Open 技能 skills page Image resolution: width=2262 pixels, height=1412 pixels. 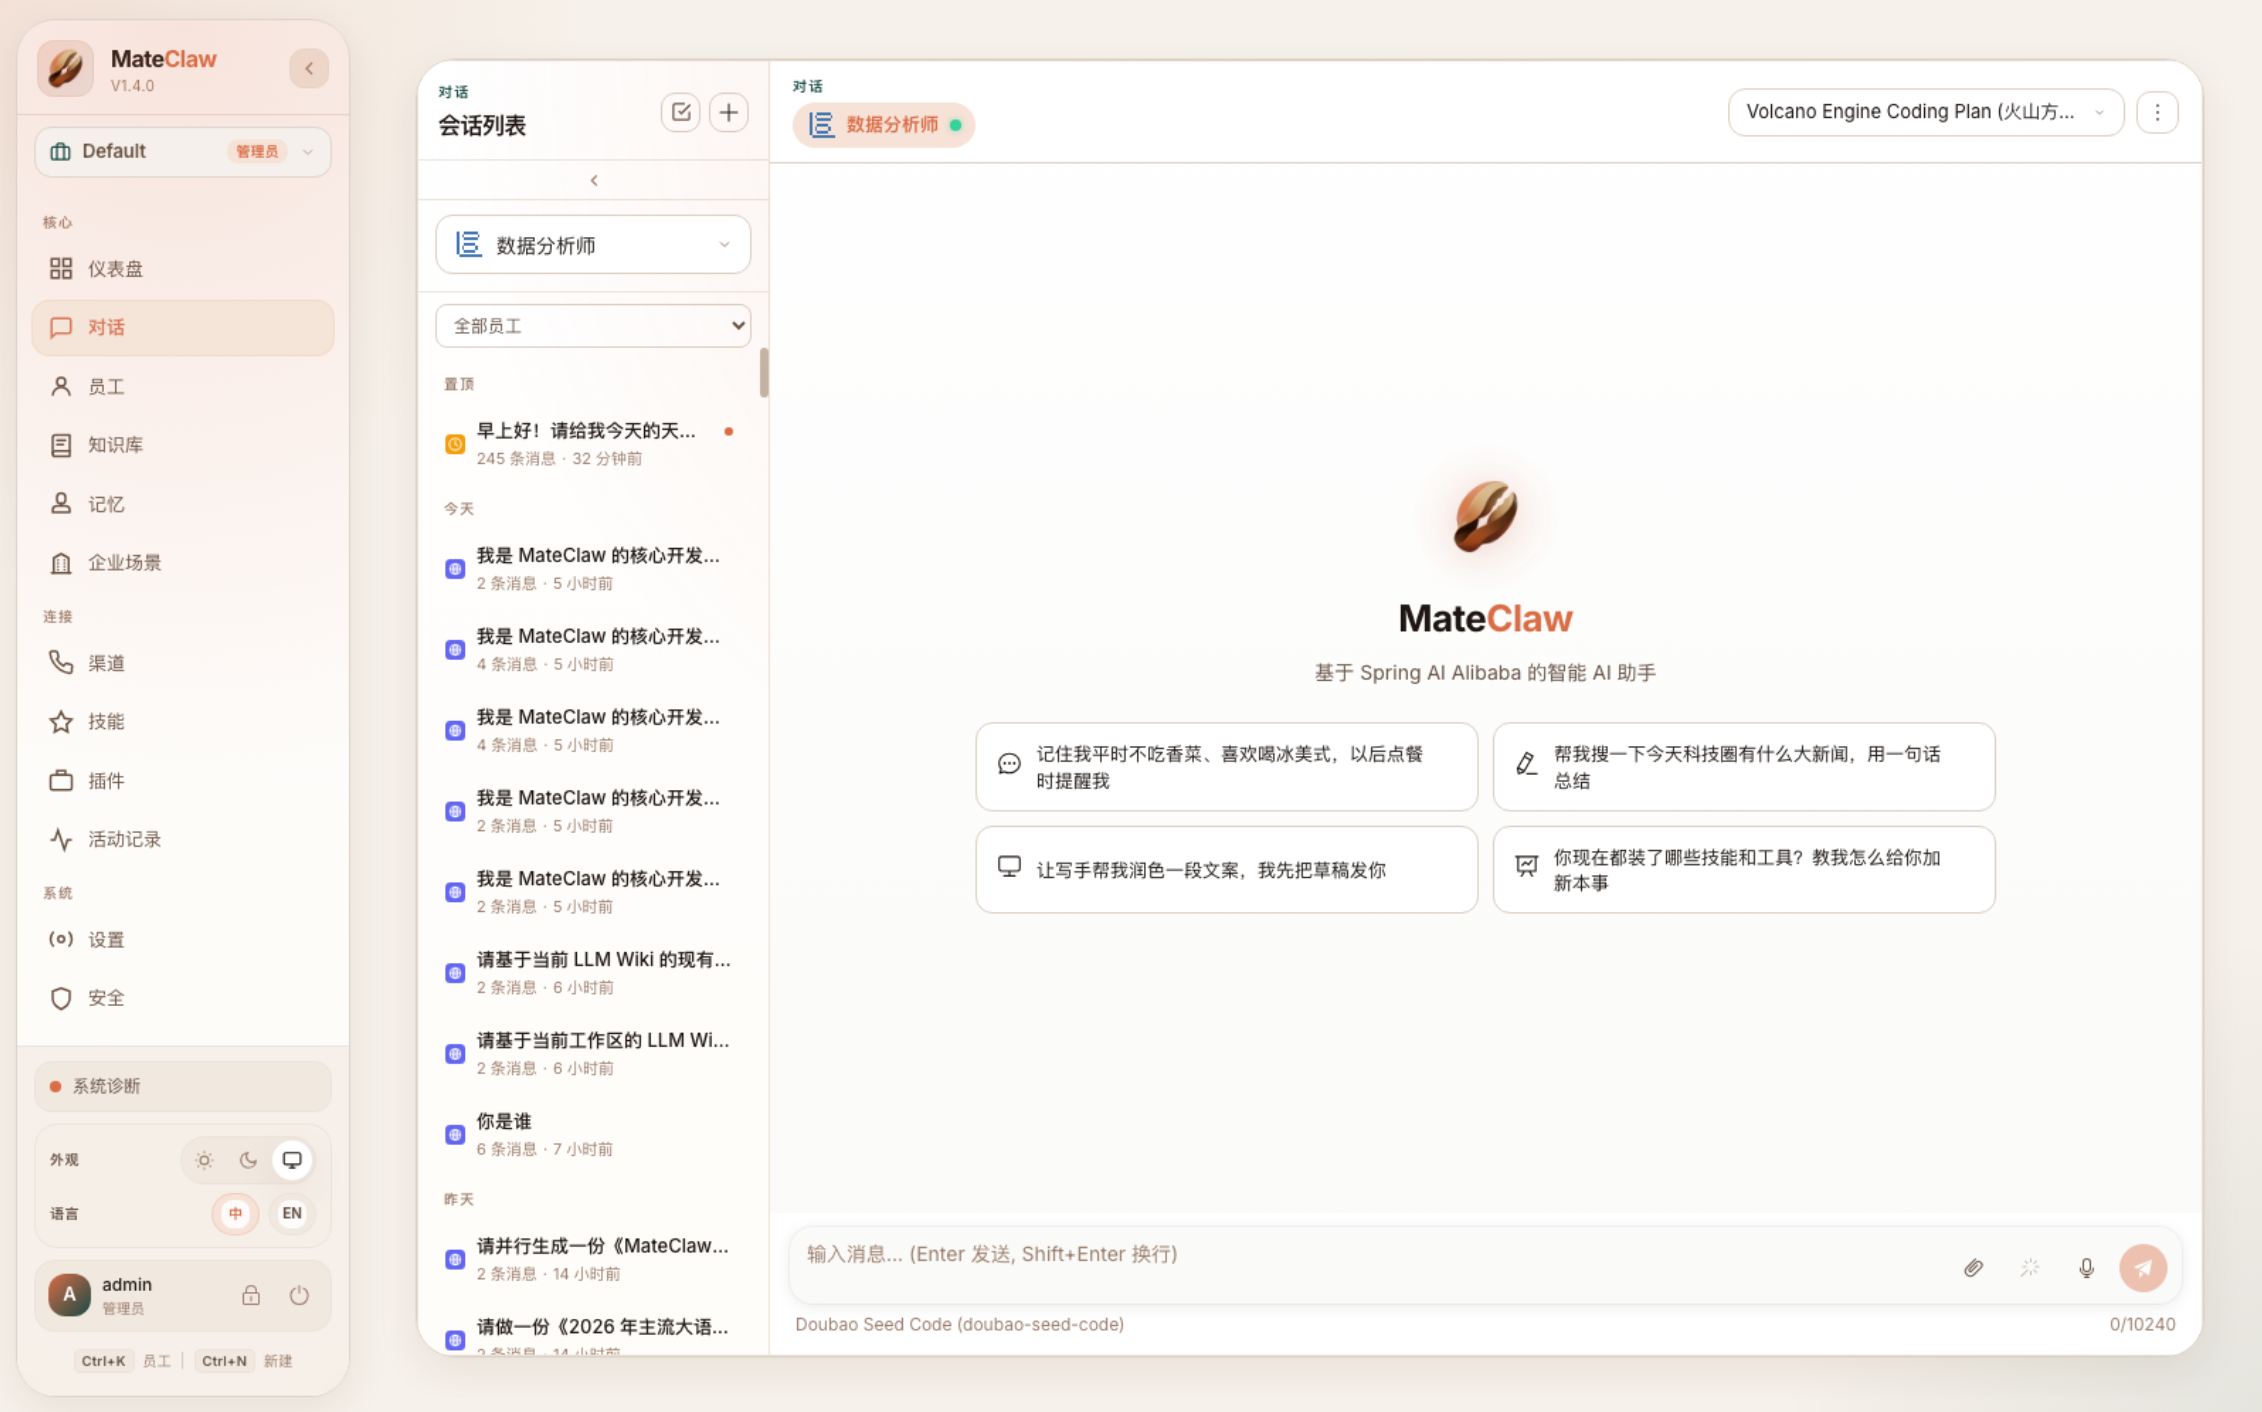[x=183, y=721]
